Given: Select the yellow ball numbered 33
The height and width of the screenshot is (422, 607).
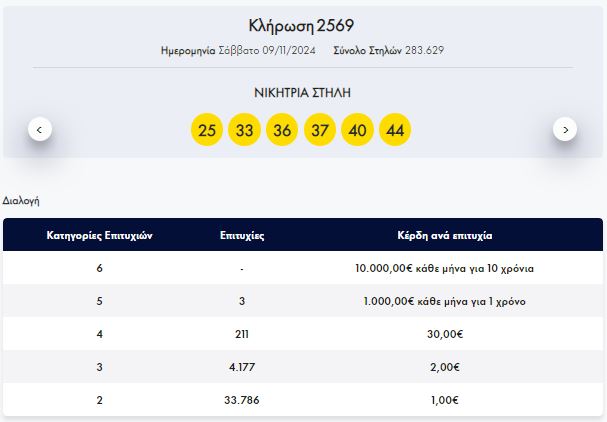Looking at the screenshot, I should pos(244,130).
